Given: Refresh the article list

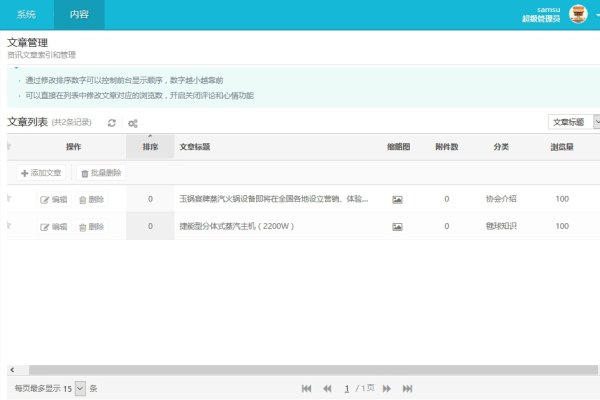Looking at the screenshot, I should coord(112,123).
